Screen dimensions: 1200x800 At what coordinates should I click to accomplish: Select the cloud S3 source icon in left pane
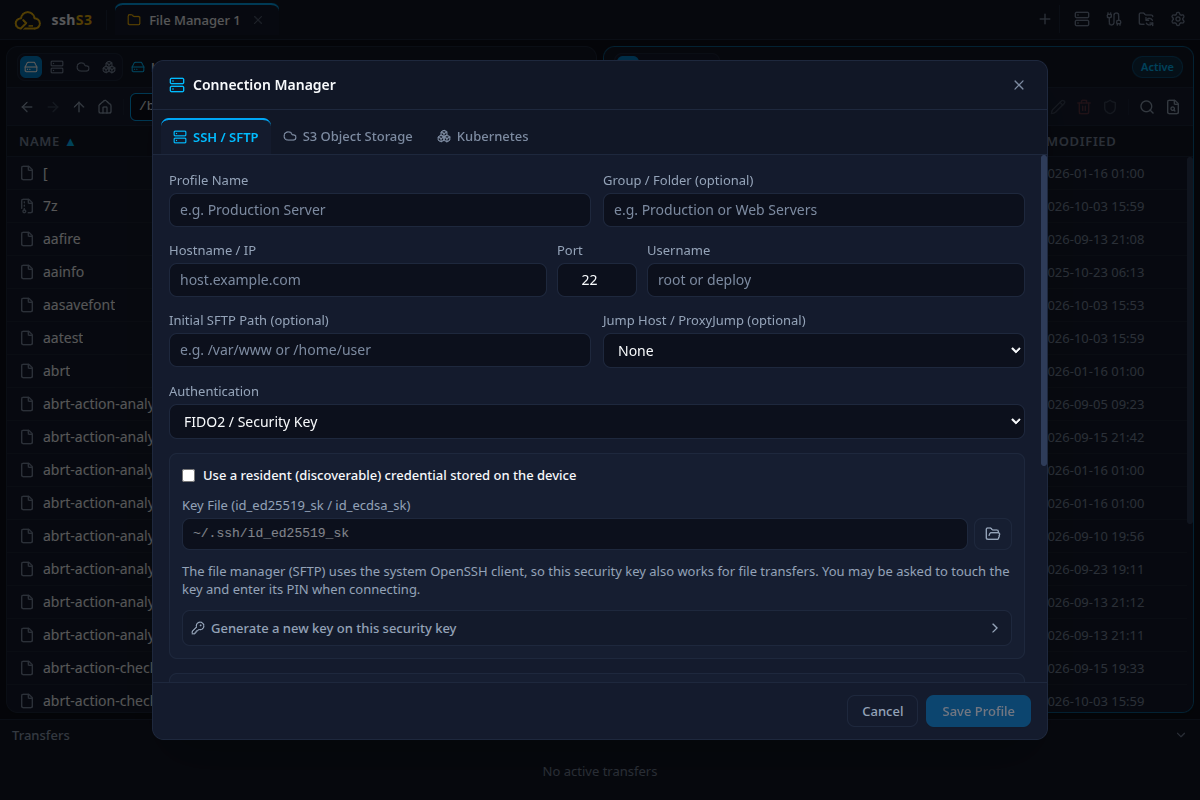click(x=83, y=67)
